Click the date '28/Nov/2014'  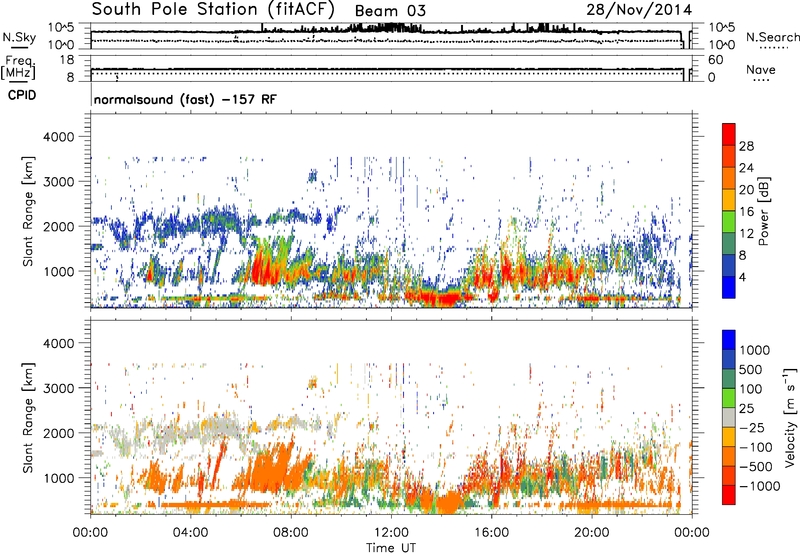(639, 10)
